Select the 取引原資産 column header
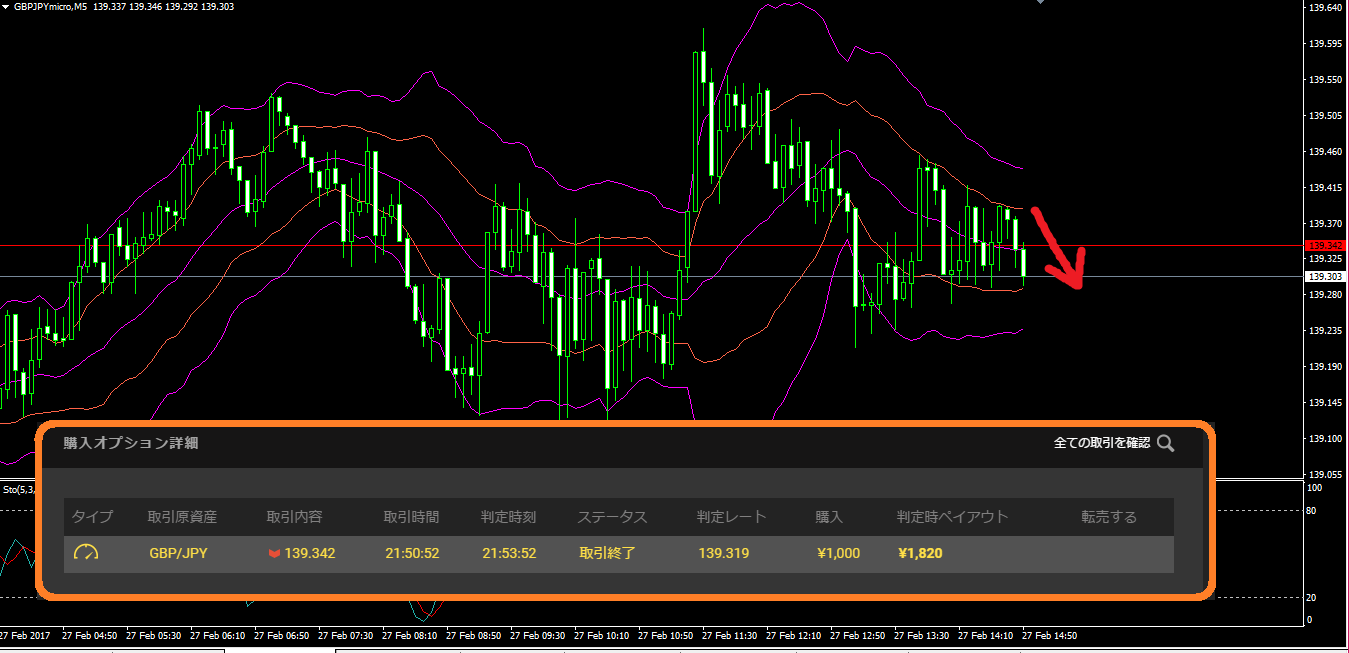The image size is (1349, 653). tap(182, 517)
